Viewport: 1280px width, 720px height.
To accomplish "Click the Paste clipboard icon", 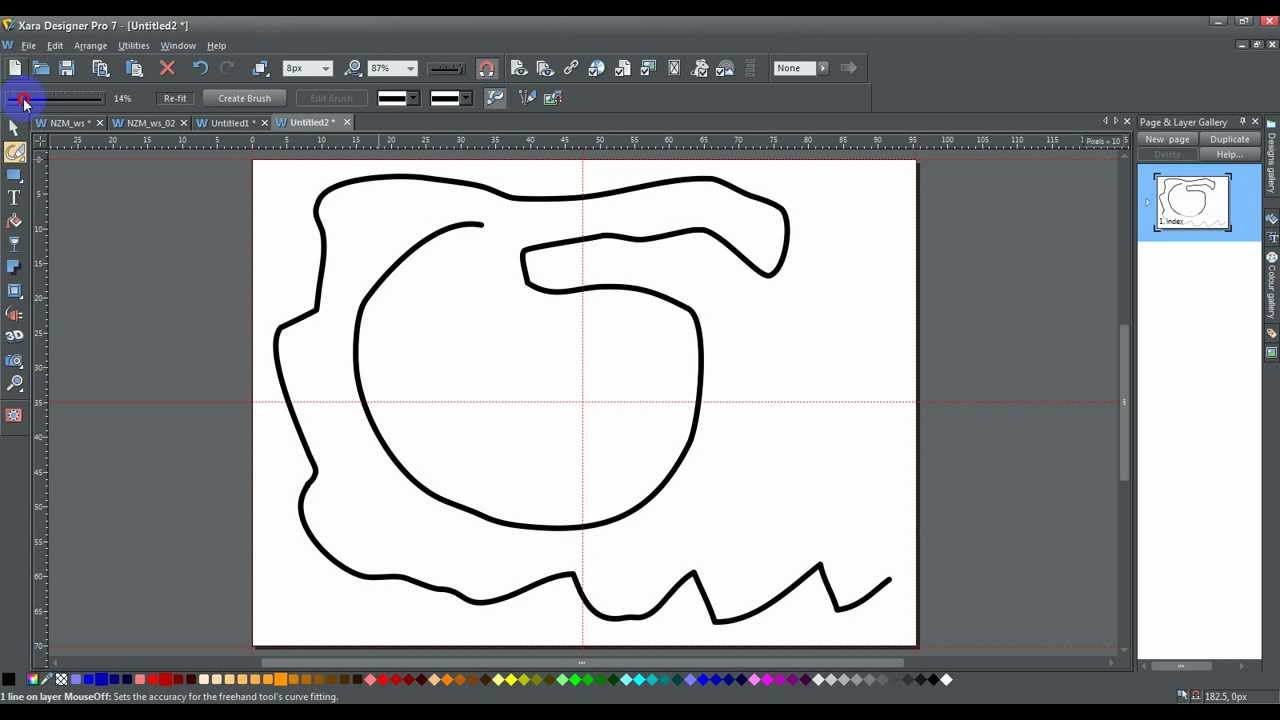I will coord(134,68).
